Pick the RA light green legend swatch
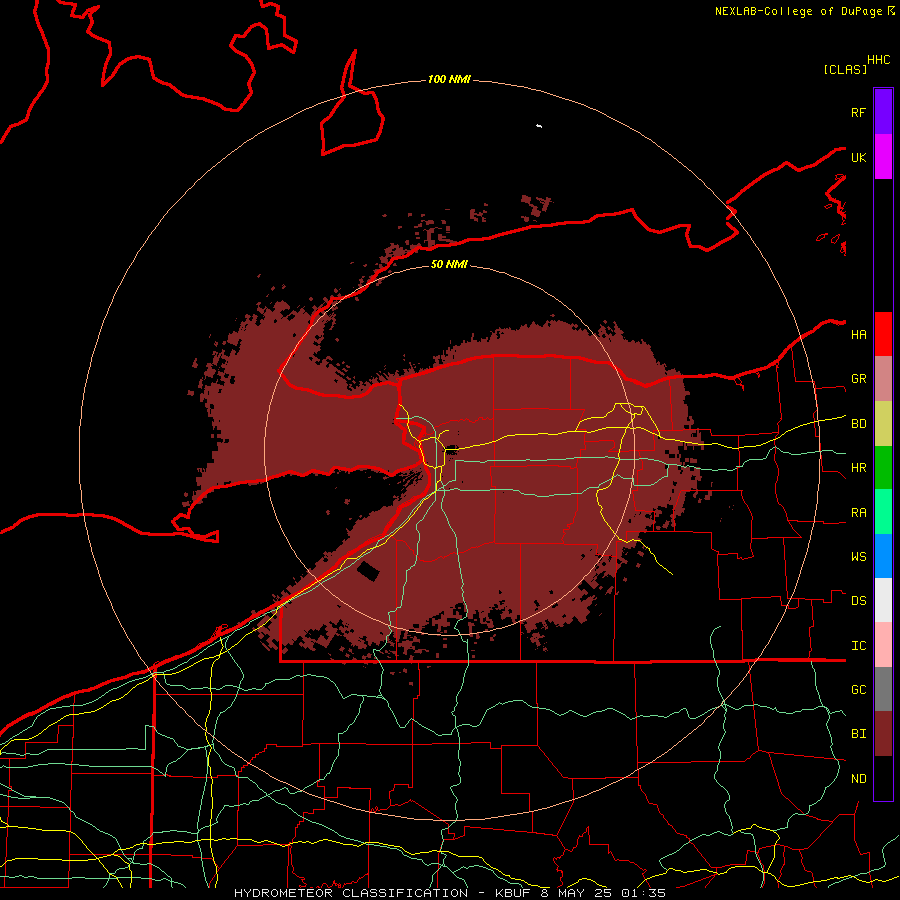900x900 pixels. pos(883,512)
